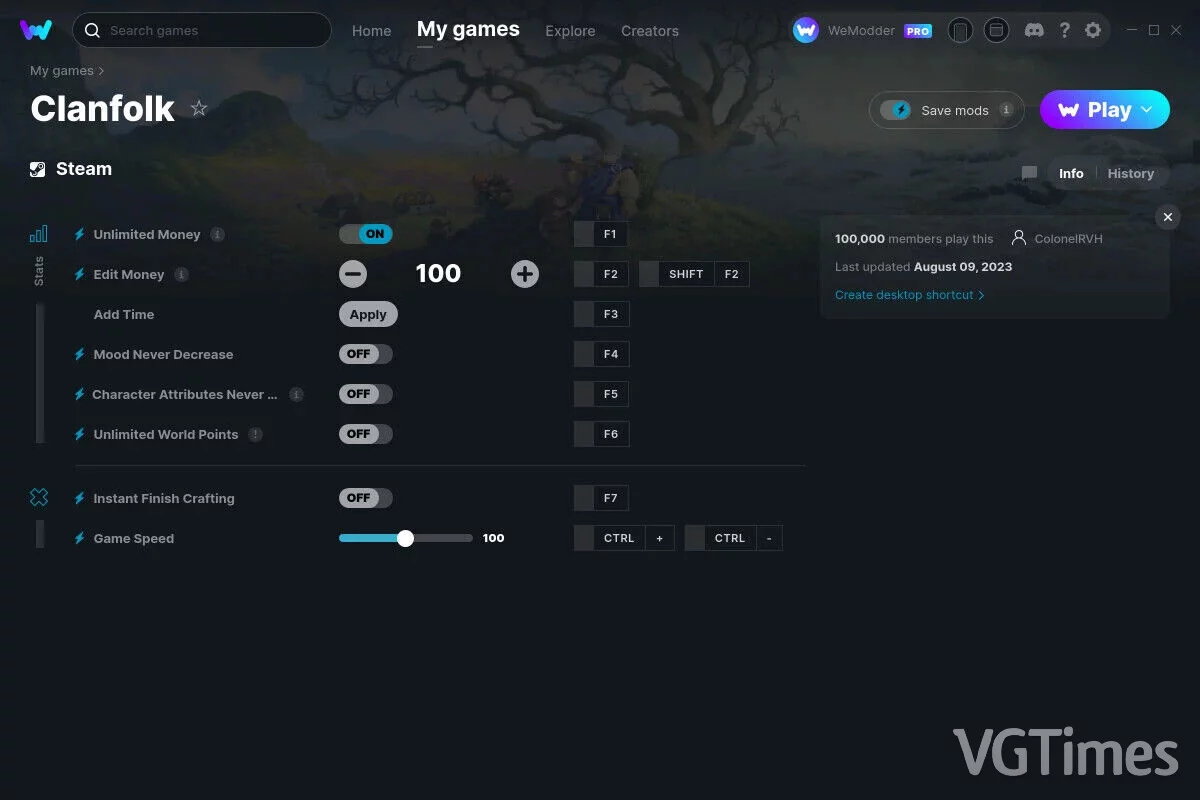Adjust the Game Speed slider handle
Viewport: 1200px width, 800px height.
click(405, 538)
